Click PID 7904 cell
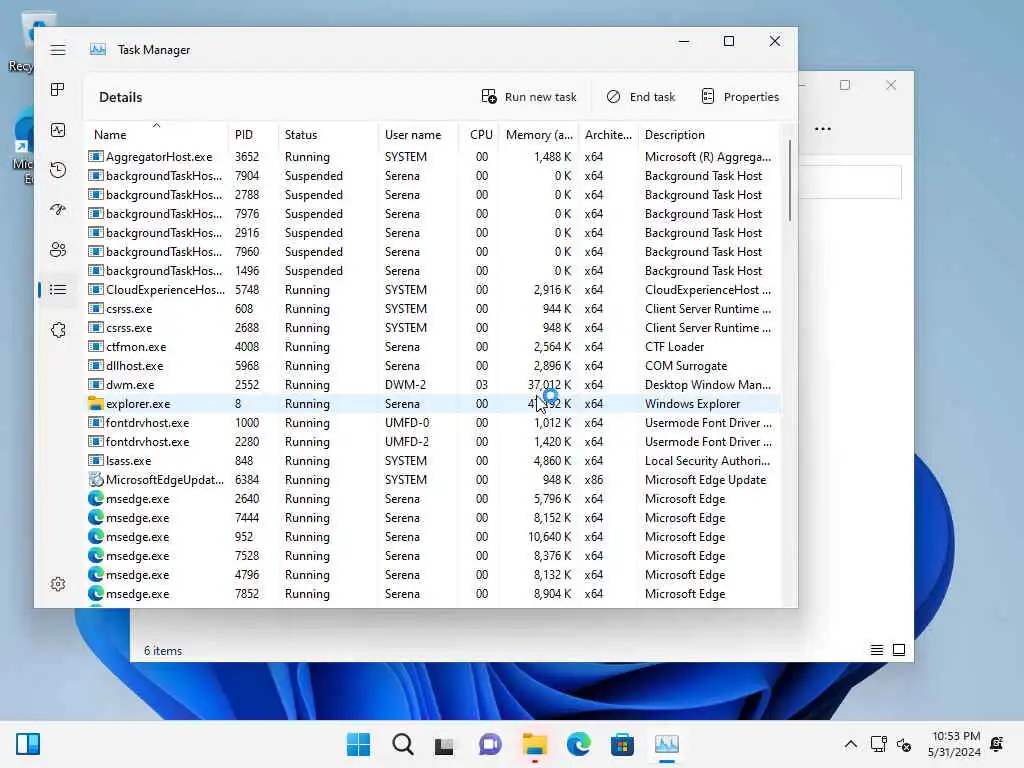 [x=247, y=176]
